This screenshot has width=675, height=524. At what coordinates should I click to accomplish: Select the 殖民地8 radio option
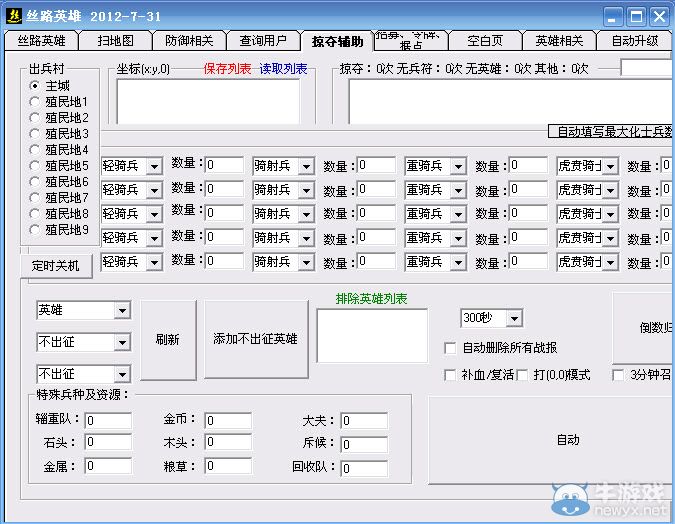(34, 214)
